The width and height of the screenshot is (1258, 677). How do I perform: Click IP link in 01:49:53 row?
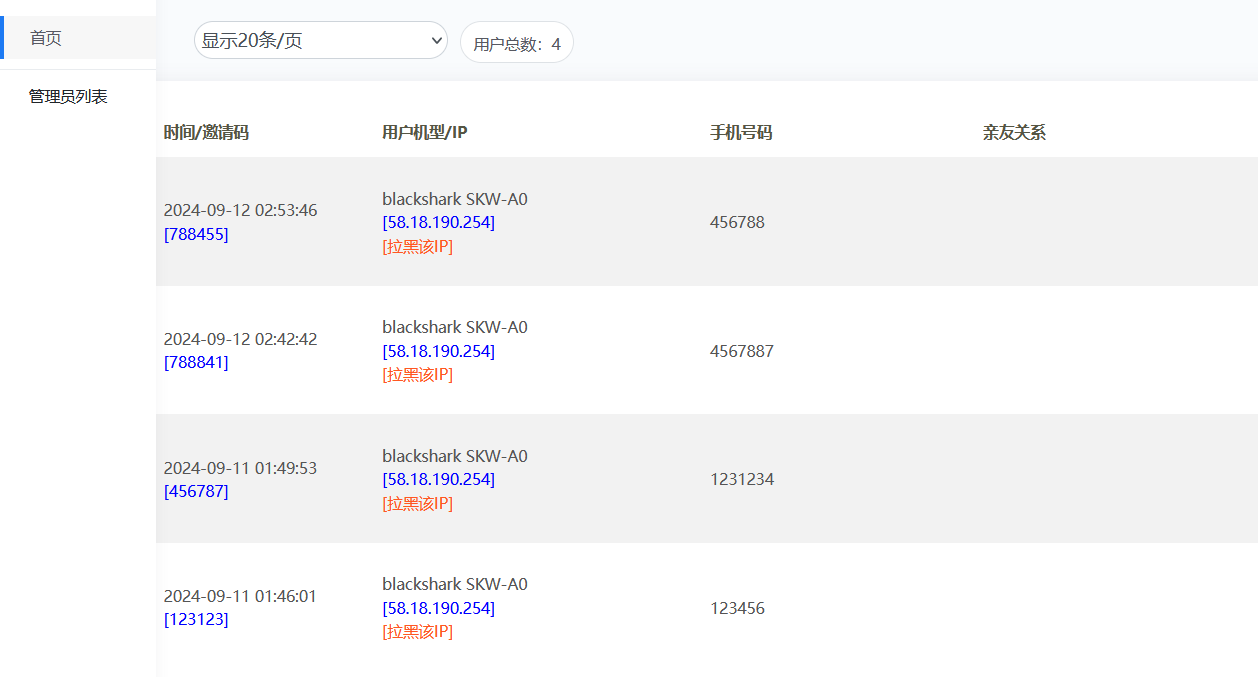438,479
